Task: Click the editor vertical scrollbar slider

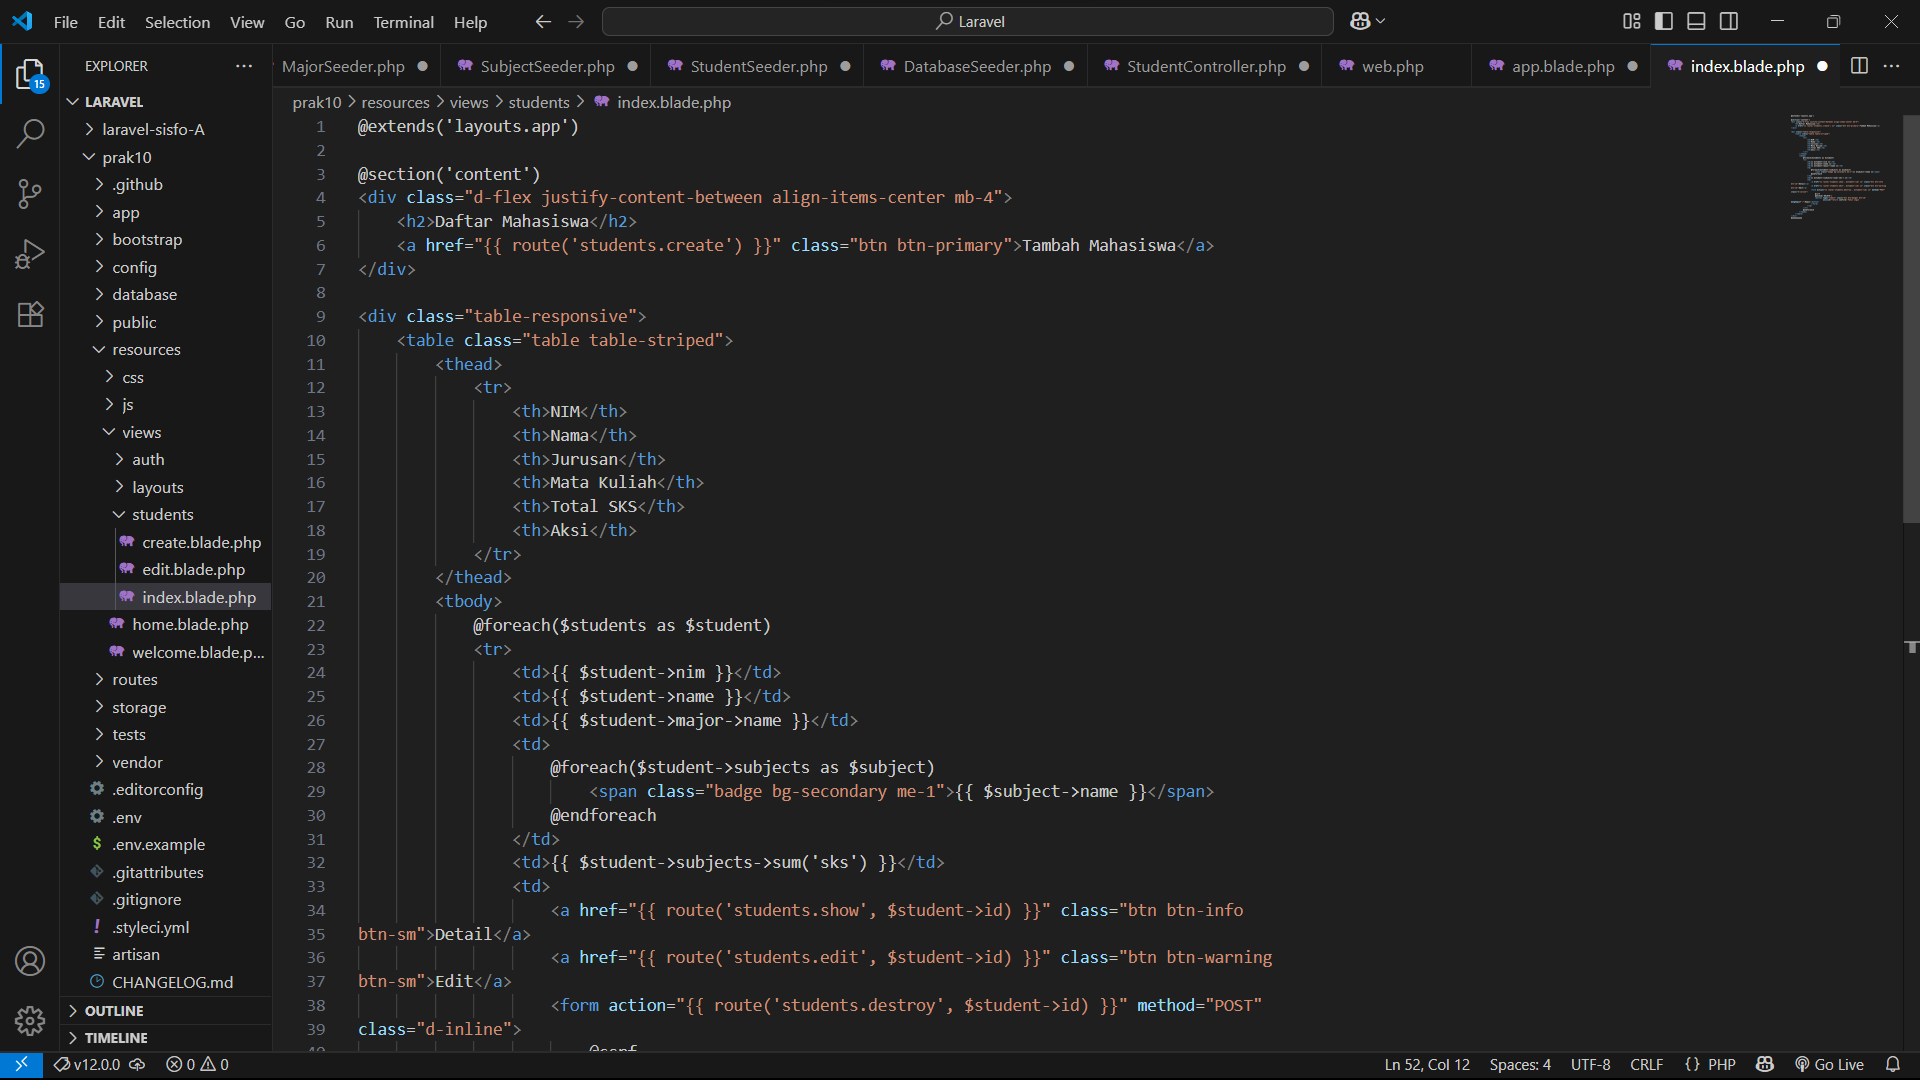Action: click(x=1910, y=320)
